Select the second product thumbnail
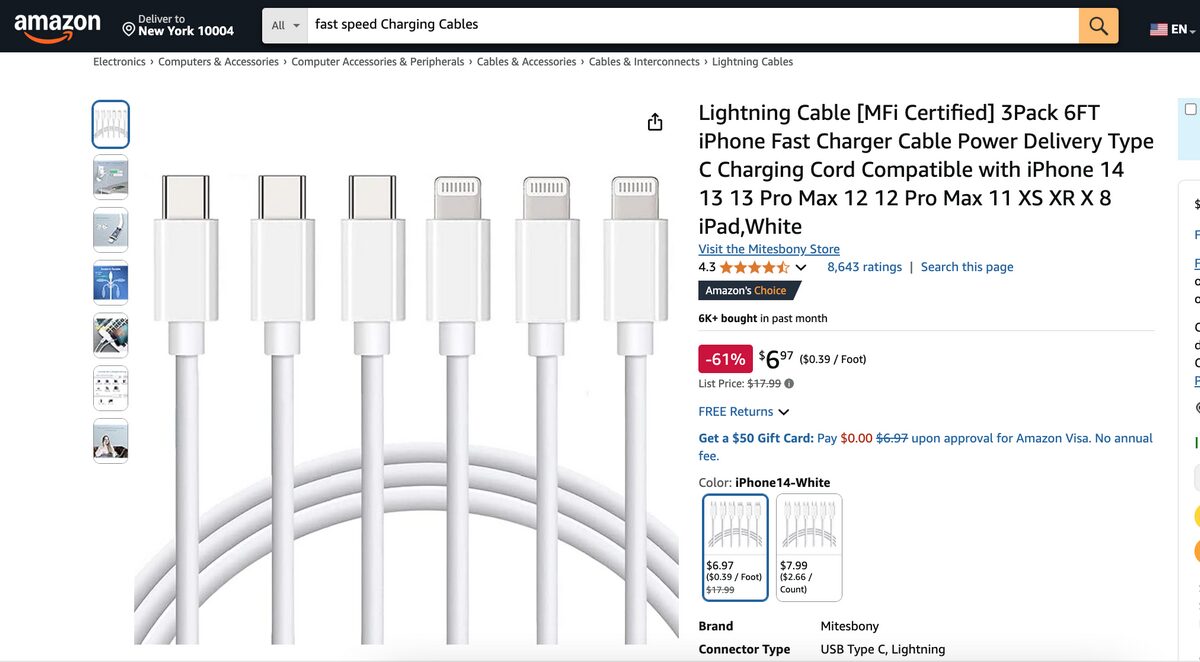1200x662 pixels. point(110,176)
